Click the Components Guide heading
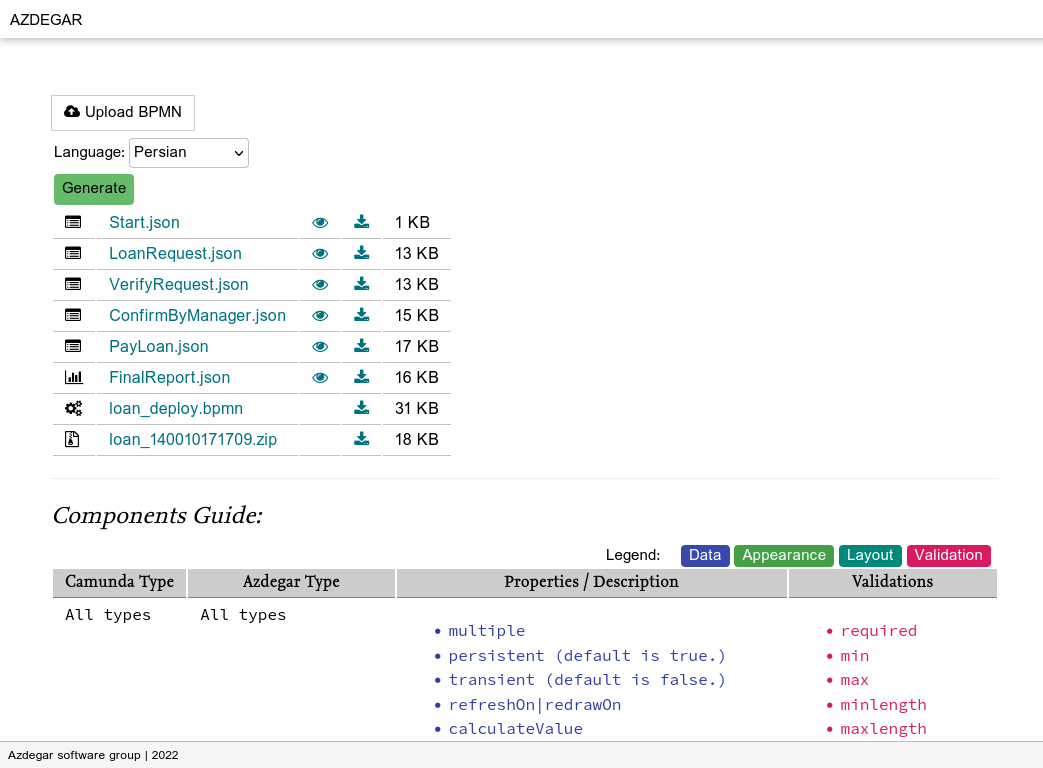 tap(158, 516)
